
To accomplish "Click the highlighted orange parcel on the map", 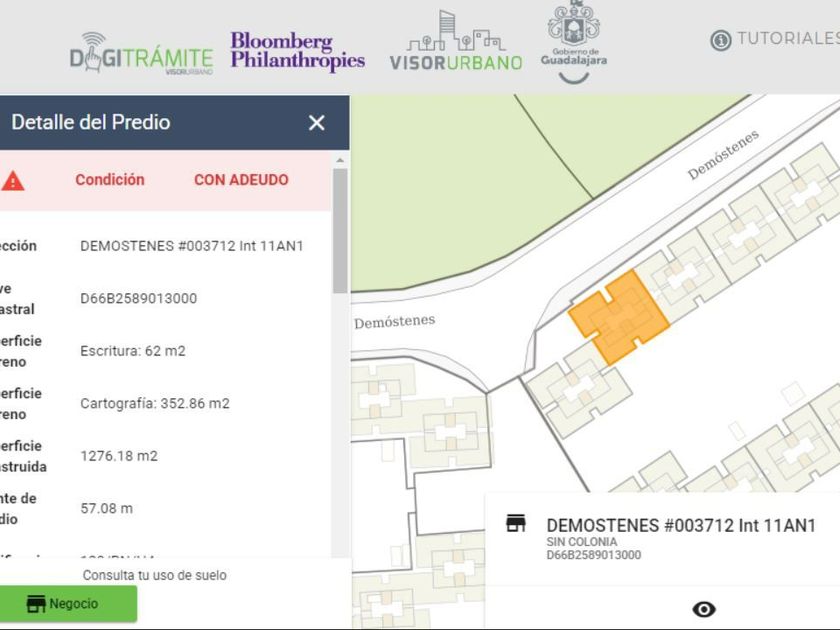I will [x=617, y=315].
